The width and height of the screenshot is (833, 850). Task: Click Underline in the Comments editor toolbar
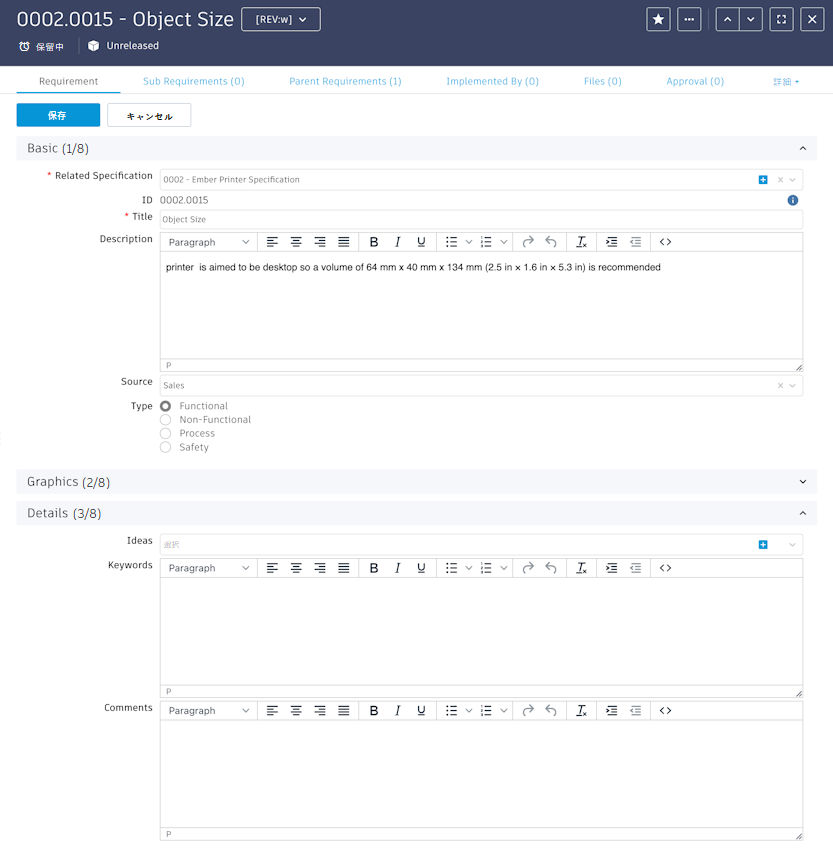(x=421, y=711)
